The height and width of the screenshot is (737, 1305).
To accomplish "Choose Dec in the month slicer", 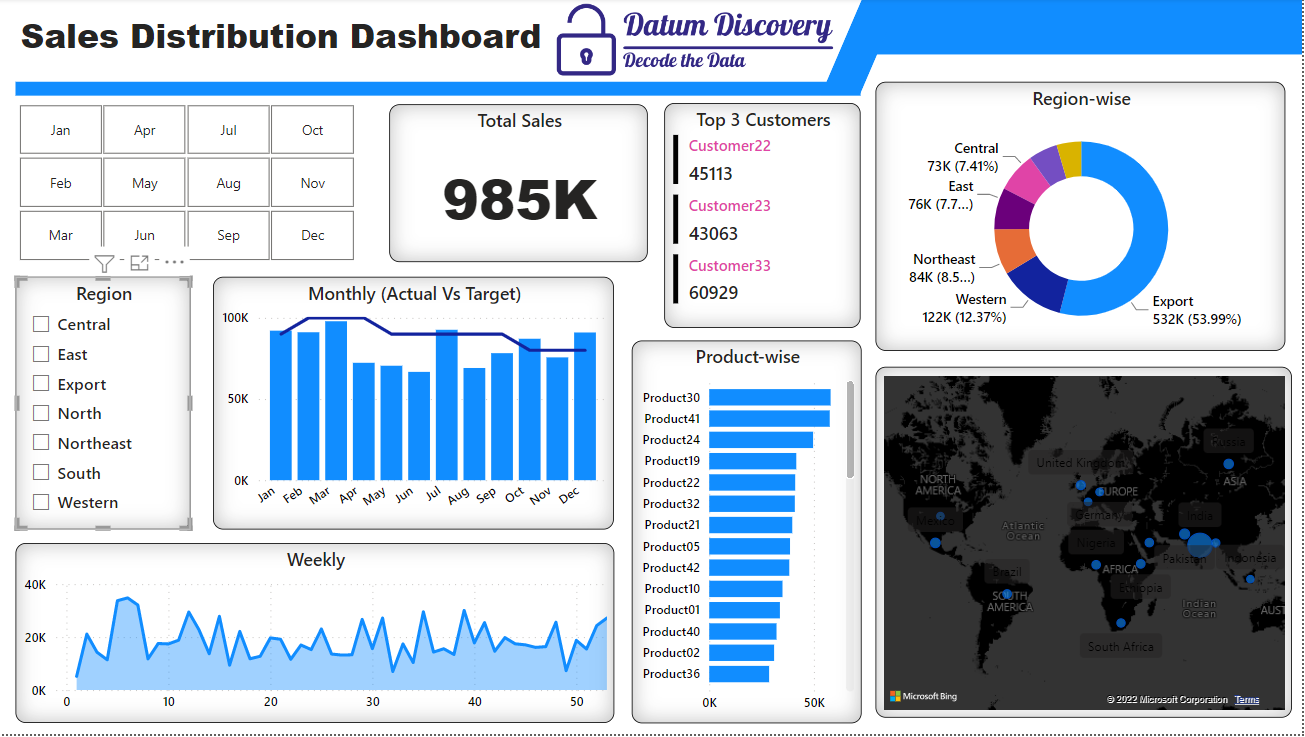I will coord(313,235).
